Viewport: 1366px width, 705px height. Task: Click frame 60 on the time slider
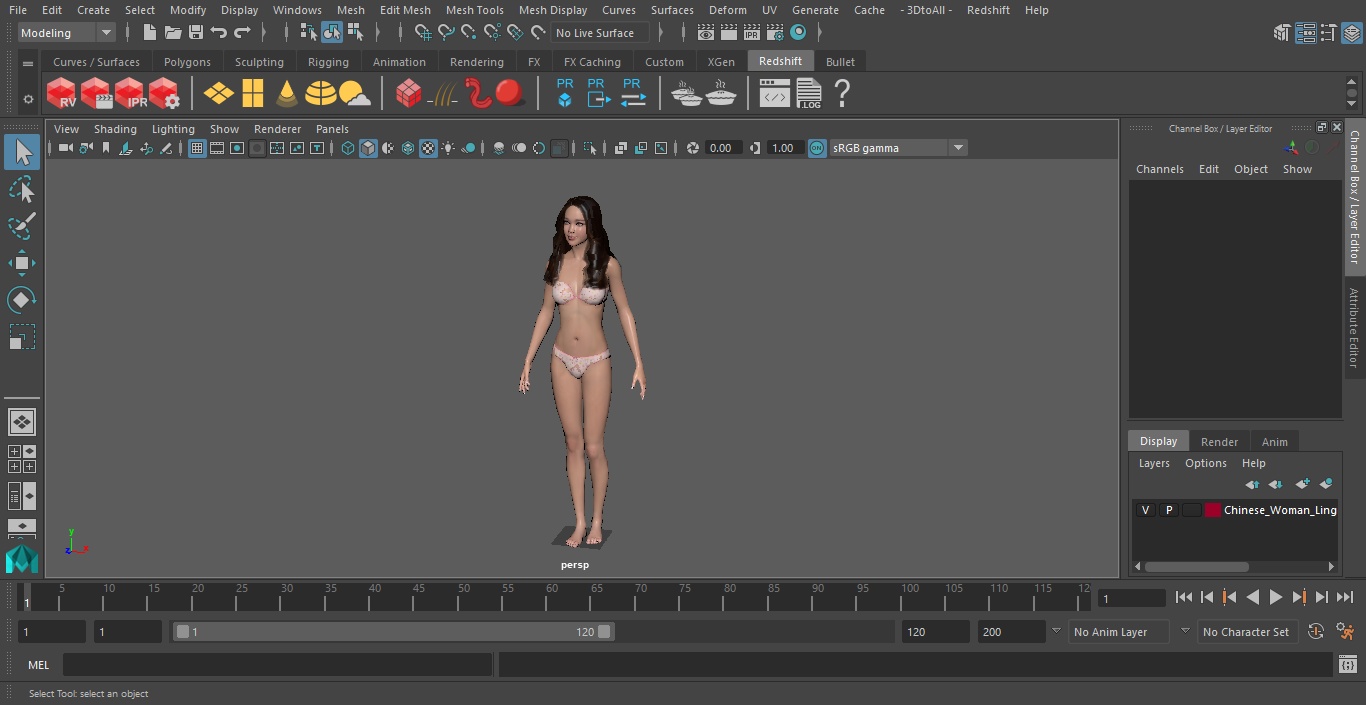tap(552, 596)
